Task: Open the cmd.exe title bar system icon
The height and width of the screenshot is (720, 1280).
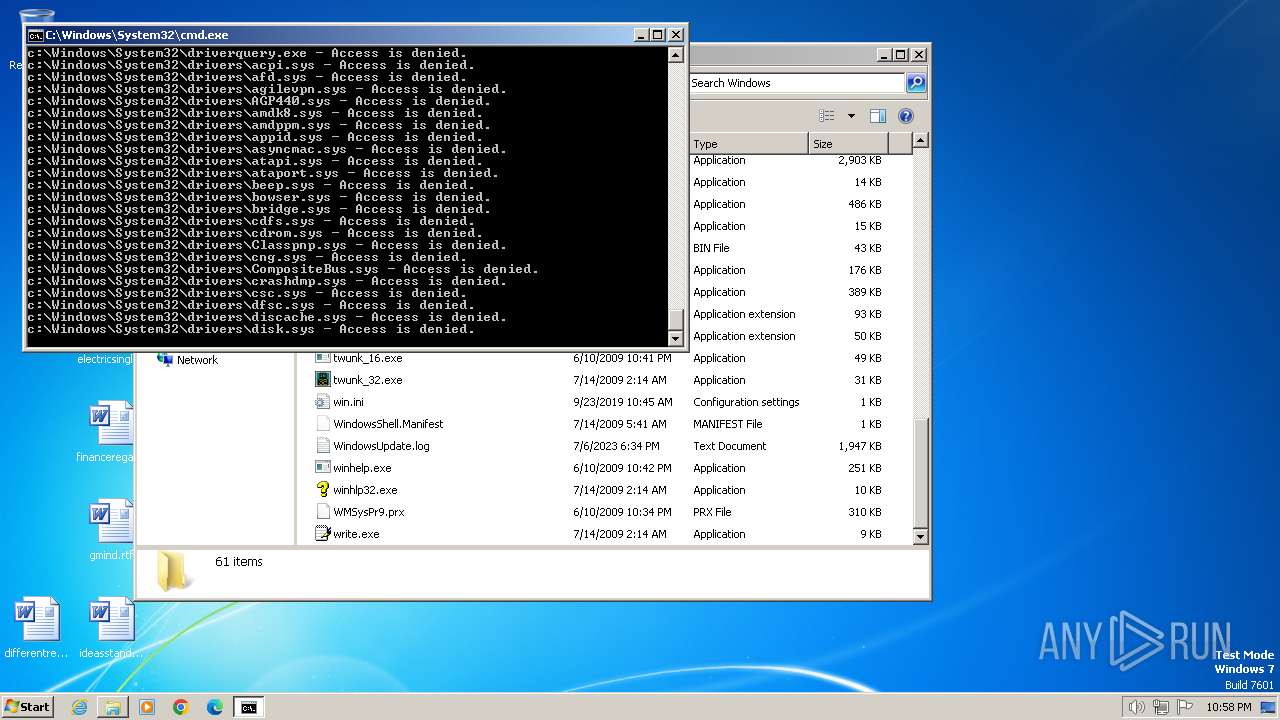Action: 35,35
